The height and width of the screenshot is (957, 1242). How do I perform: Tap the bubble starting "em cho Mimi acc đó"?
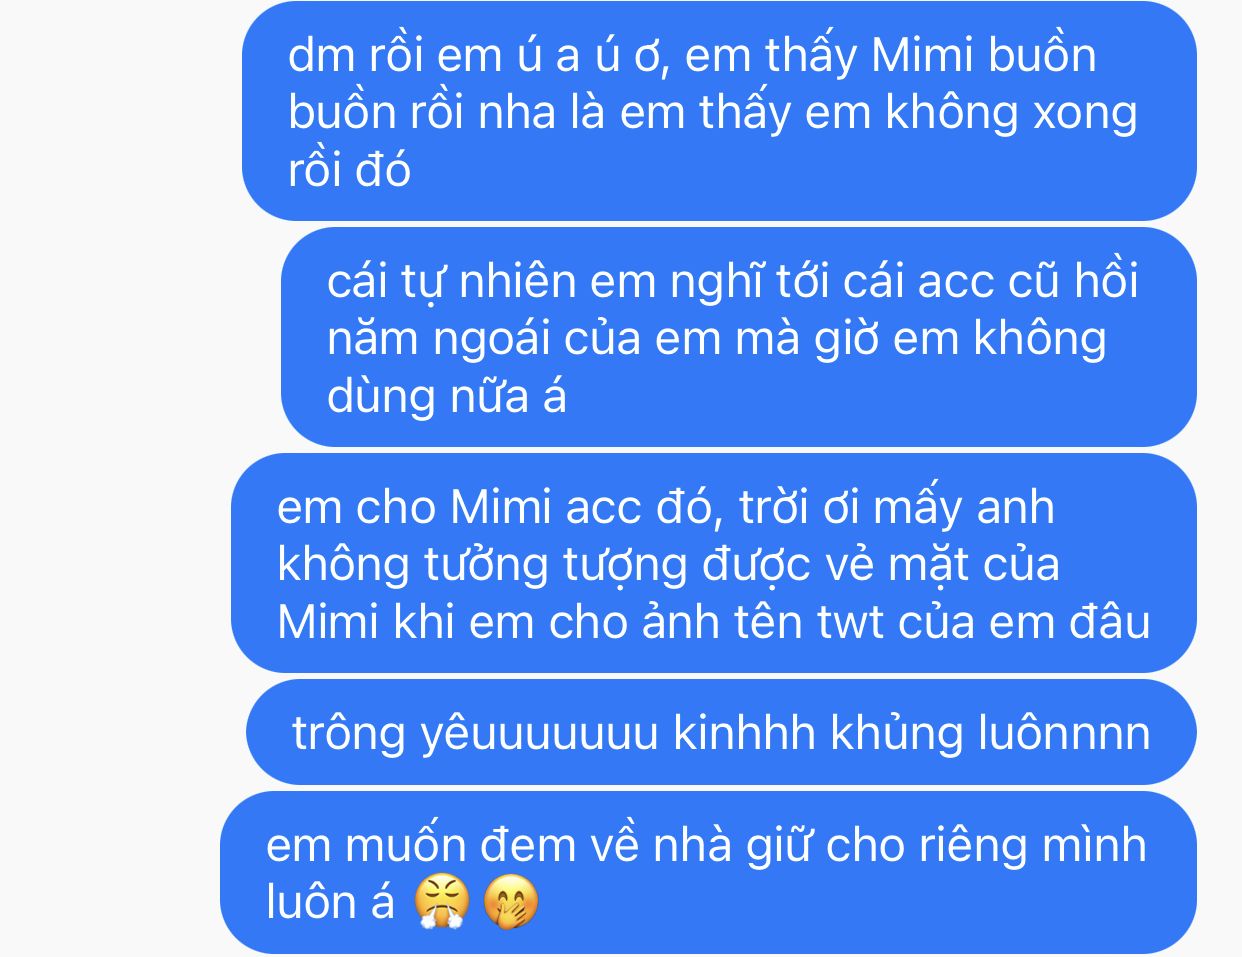click(x=714, y=563)
